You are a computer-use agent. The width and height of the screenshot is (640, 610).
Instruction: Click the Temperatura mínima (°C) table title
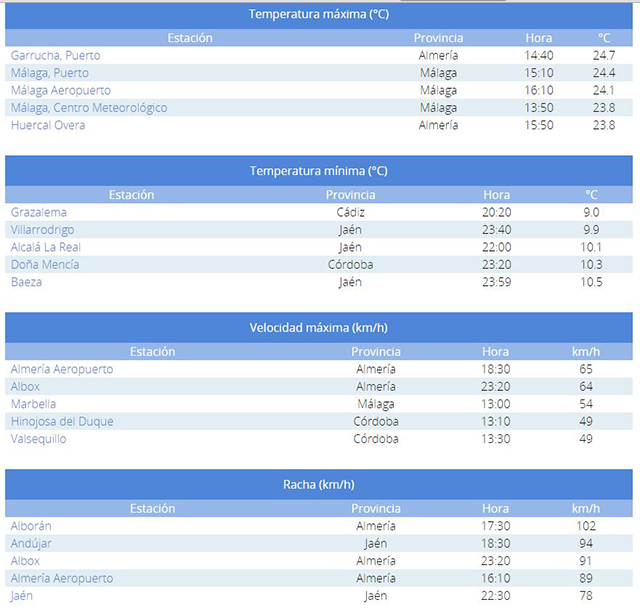point(319,171)
